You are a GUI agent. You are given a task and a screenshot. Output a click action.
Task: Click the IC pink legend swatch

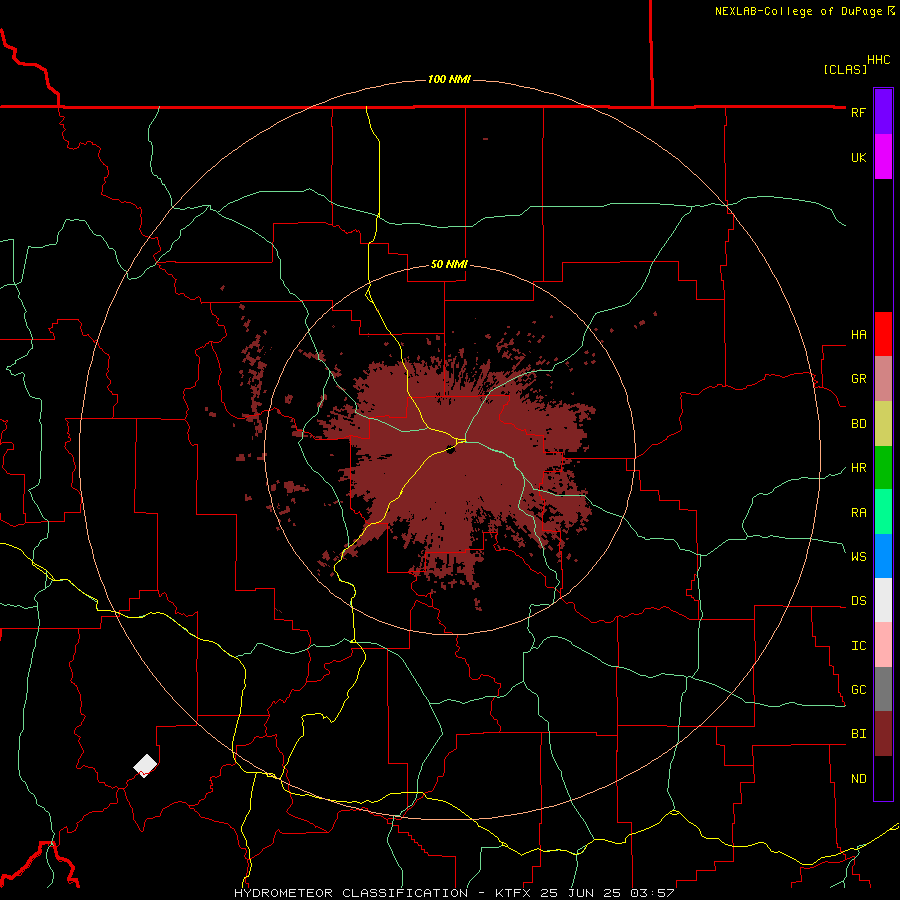coord(883,645)
